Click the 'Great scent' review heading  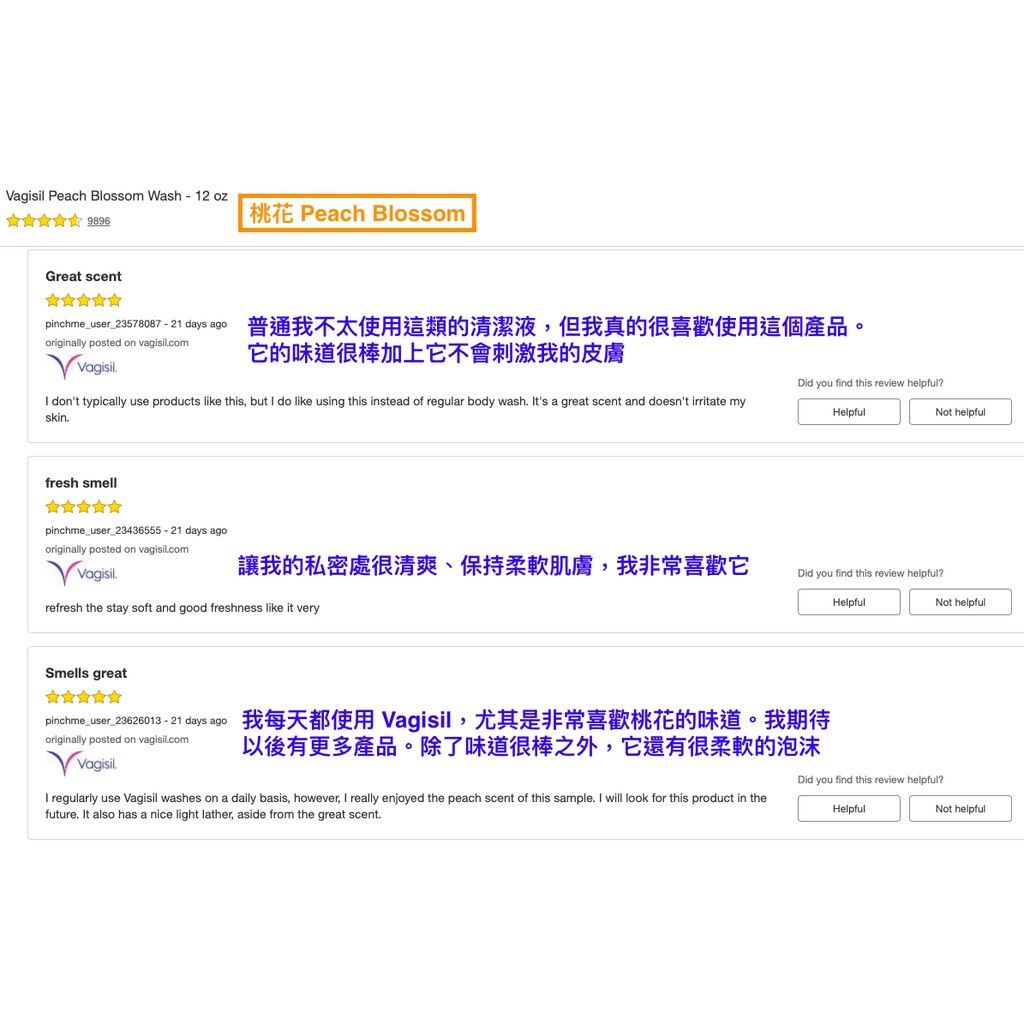(83, 277)
